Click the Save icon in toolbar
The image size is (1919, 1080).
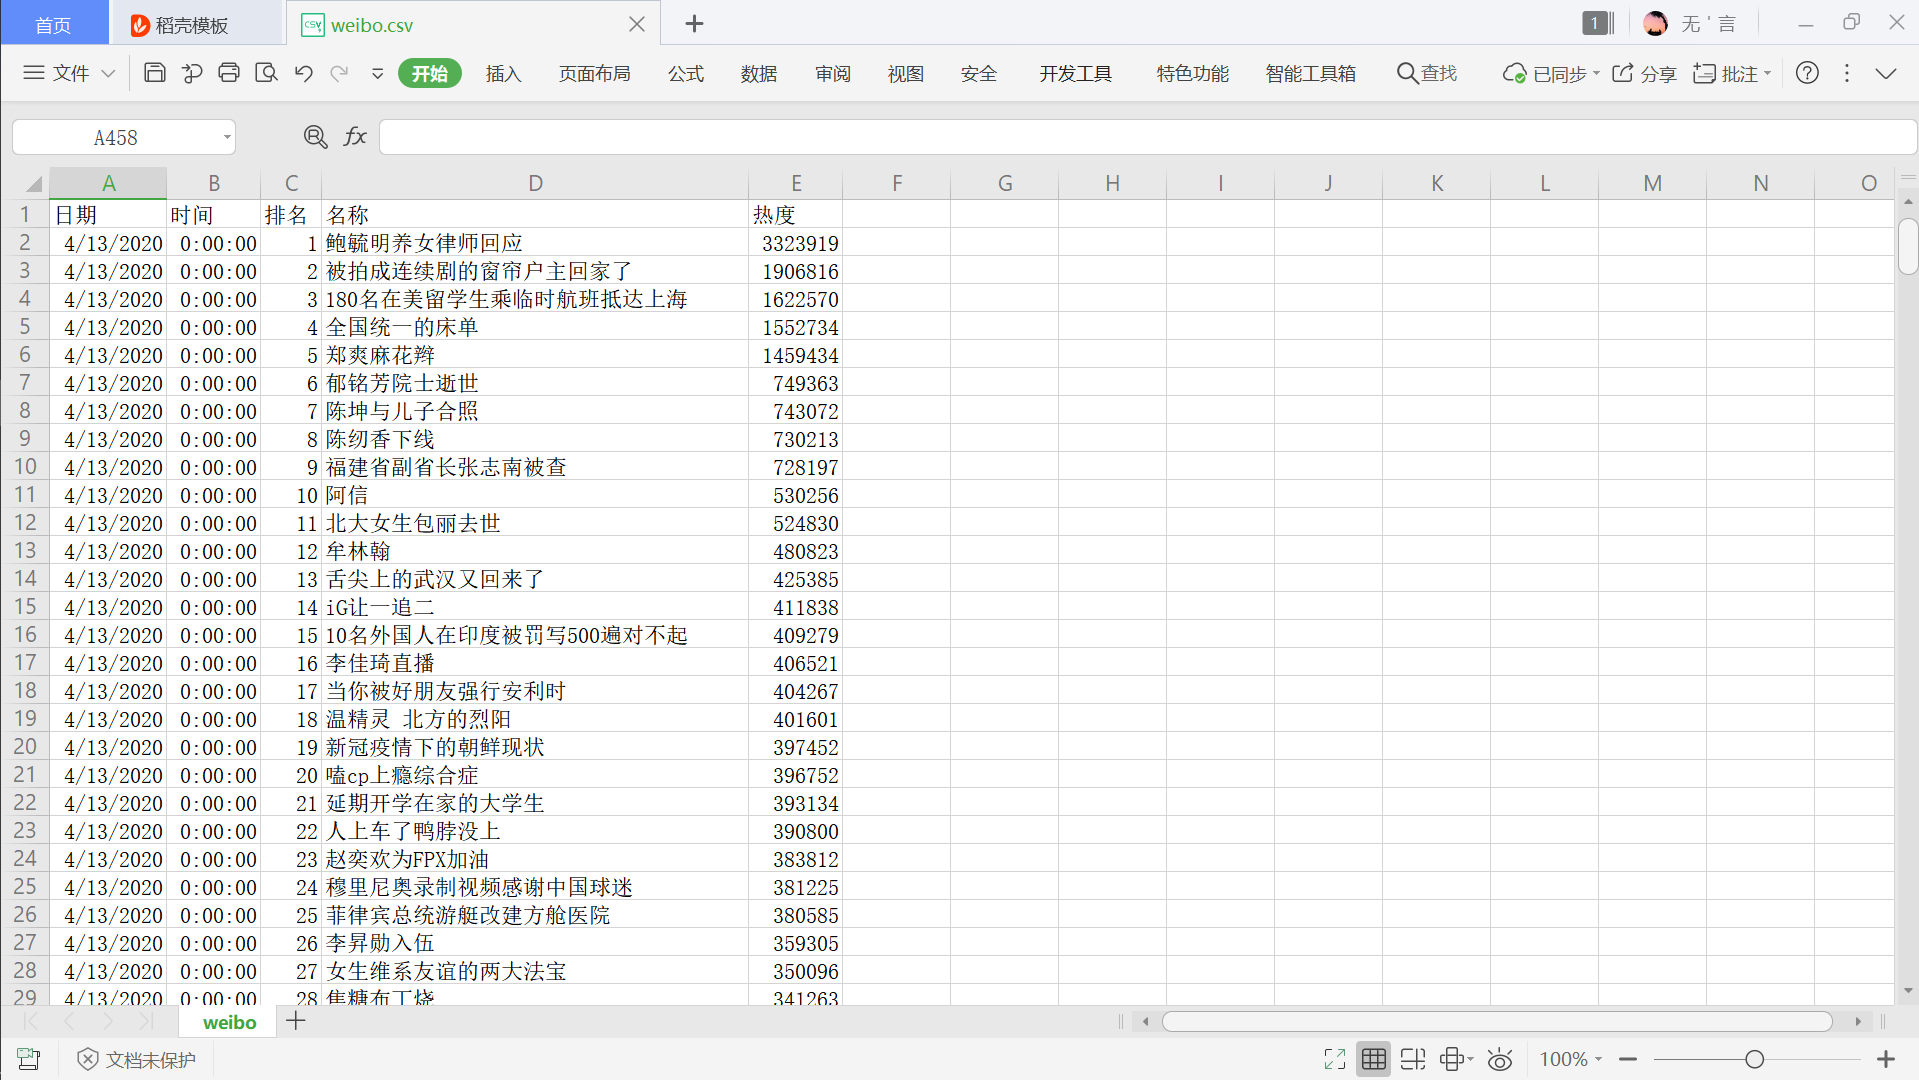(155, 73)
